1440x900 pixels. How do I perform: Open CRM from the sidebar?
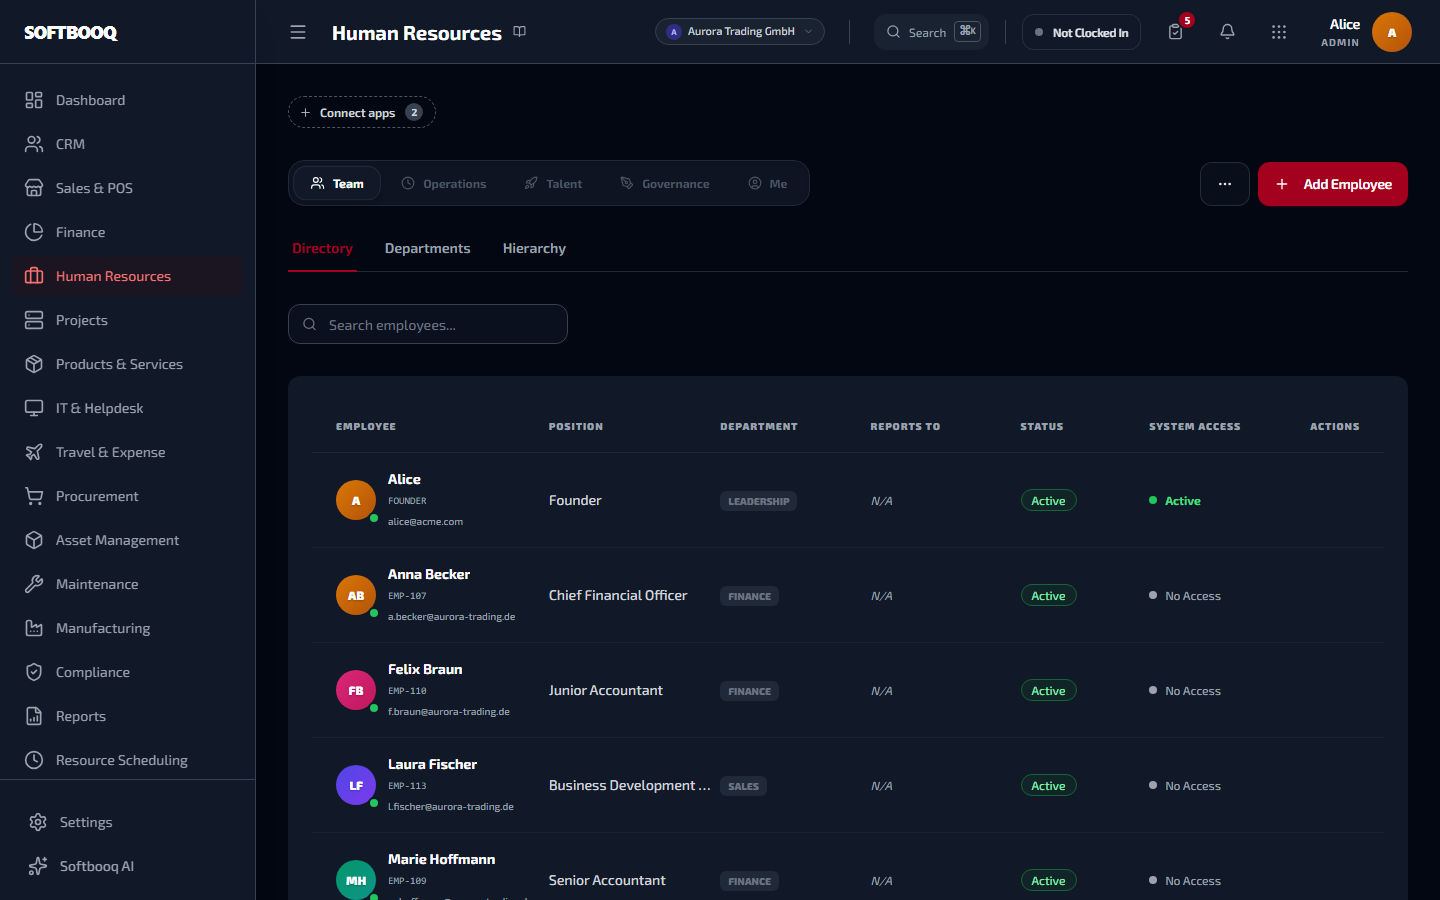point(127,144)
